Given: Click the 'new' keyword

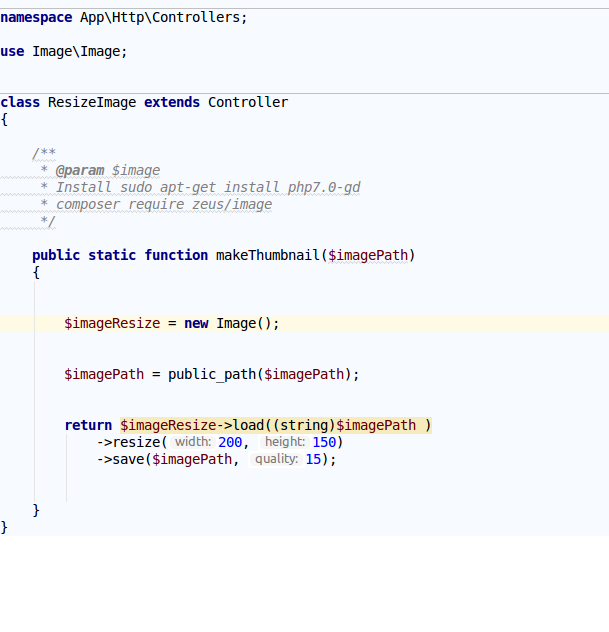Looking at the screenshot, I should coord(196,324).
